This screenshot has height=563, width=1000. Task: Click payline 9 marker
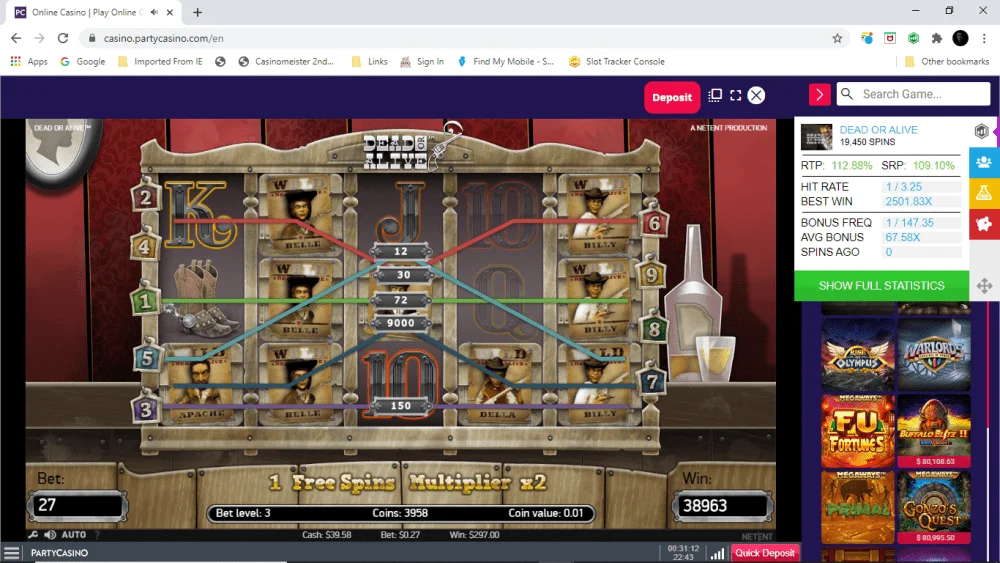coord(651,275)
